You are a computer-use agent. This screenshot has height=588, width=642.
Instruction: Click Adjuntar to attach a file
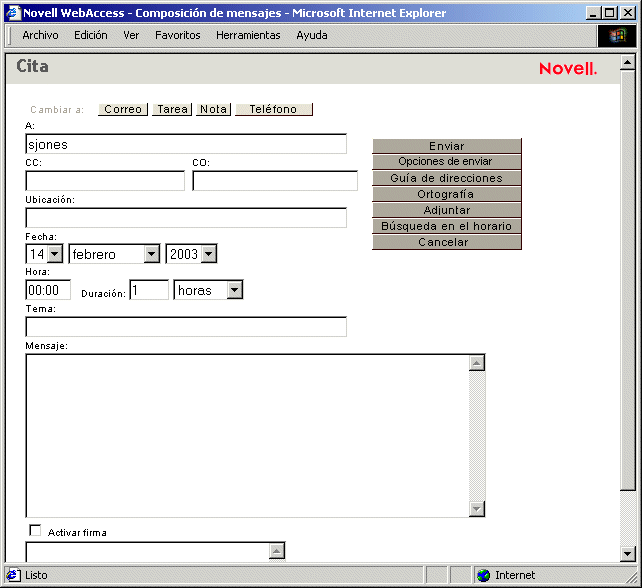[447, 210]
